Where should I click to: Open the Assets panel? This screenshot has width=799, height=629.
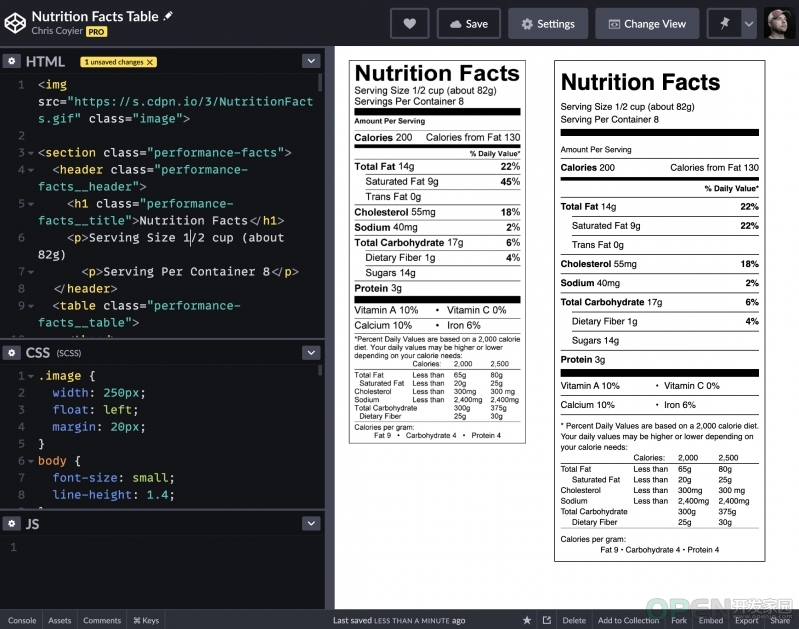coord(60,620)
